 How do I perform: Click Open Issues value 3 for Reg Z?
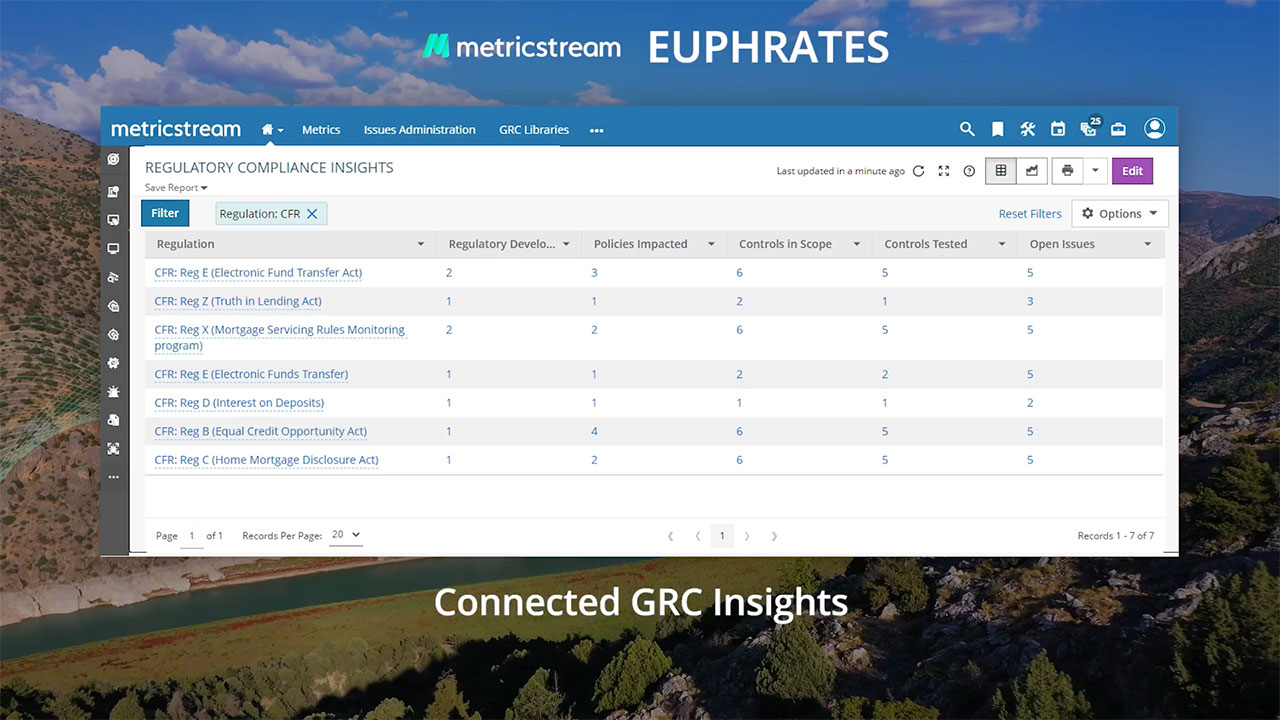coord(1030,301)
